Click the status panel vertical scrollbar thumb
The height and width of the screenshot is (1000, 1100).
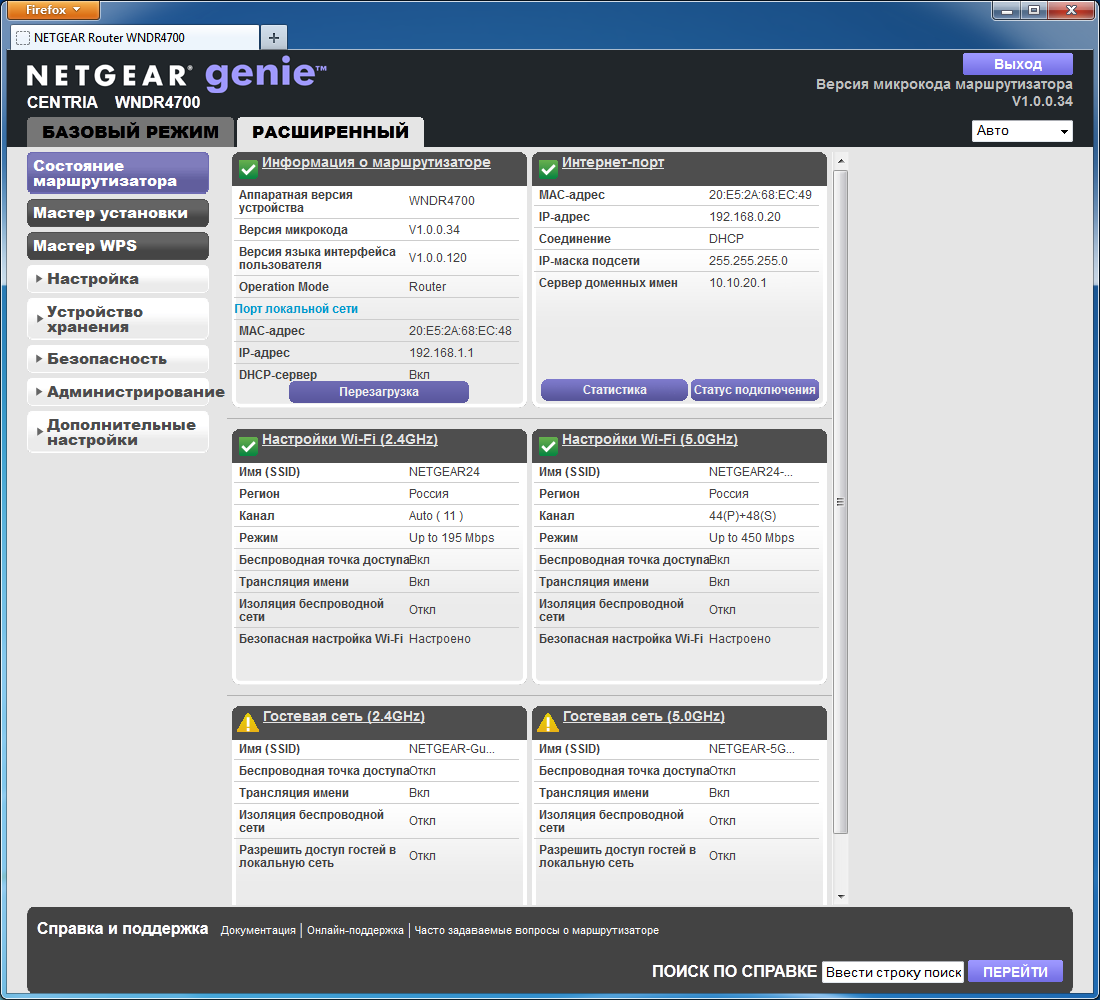840,502
